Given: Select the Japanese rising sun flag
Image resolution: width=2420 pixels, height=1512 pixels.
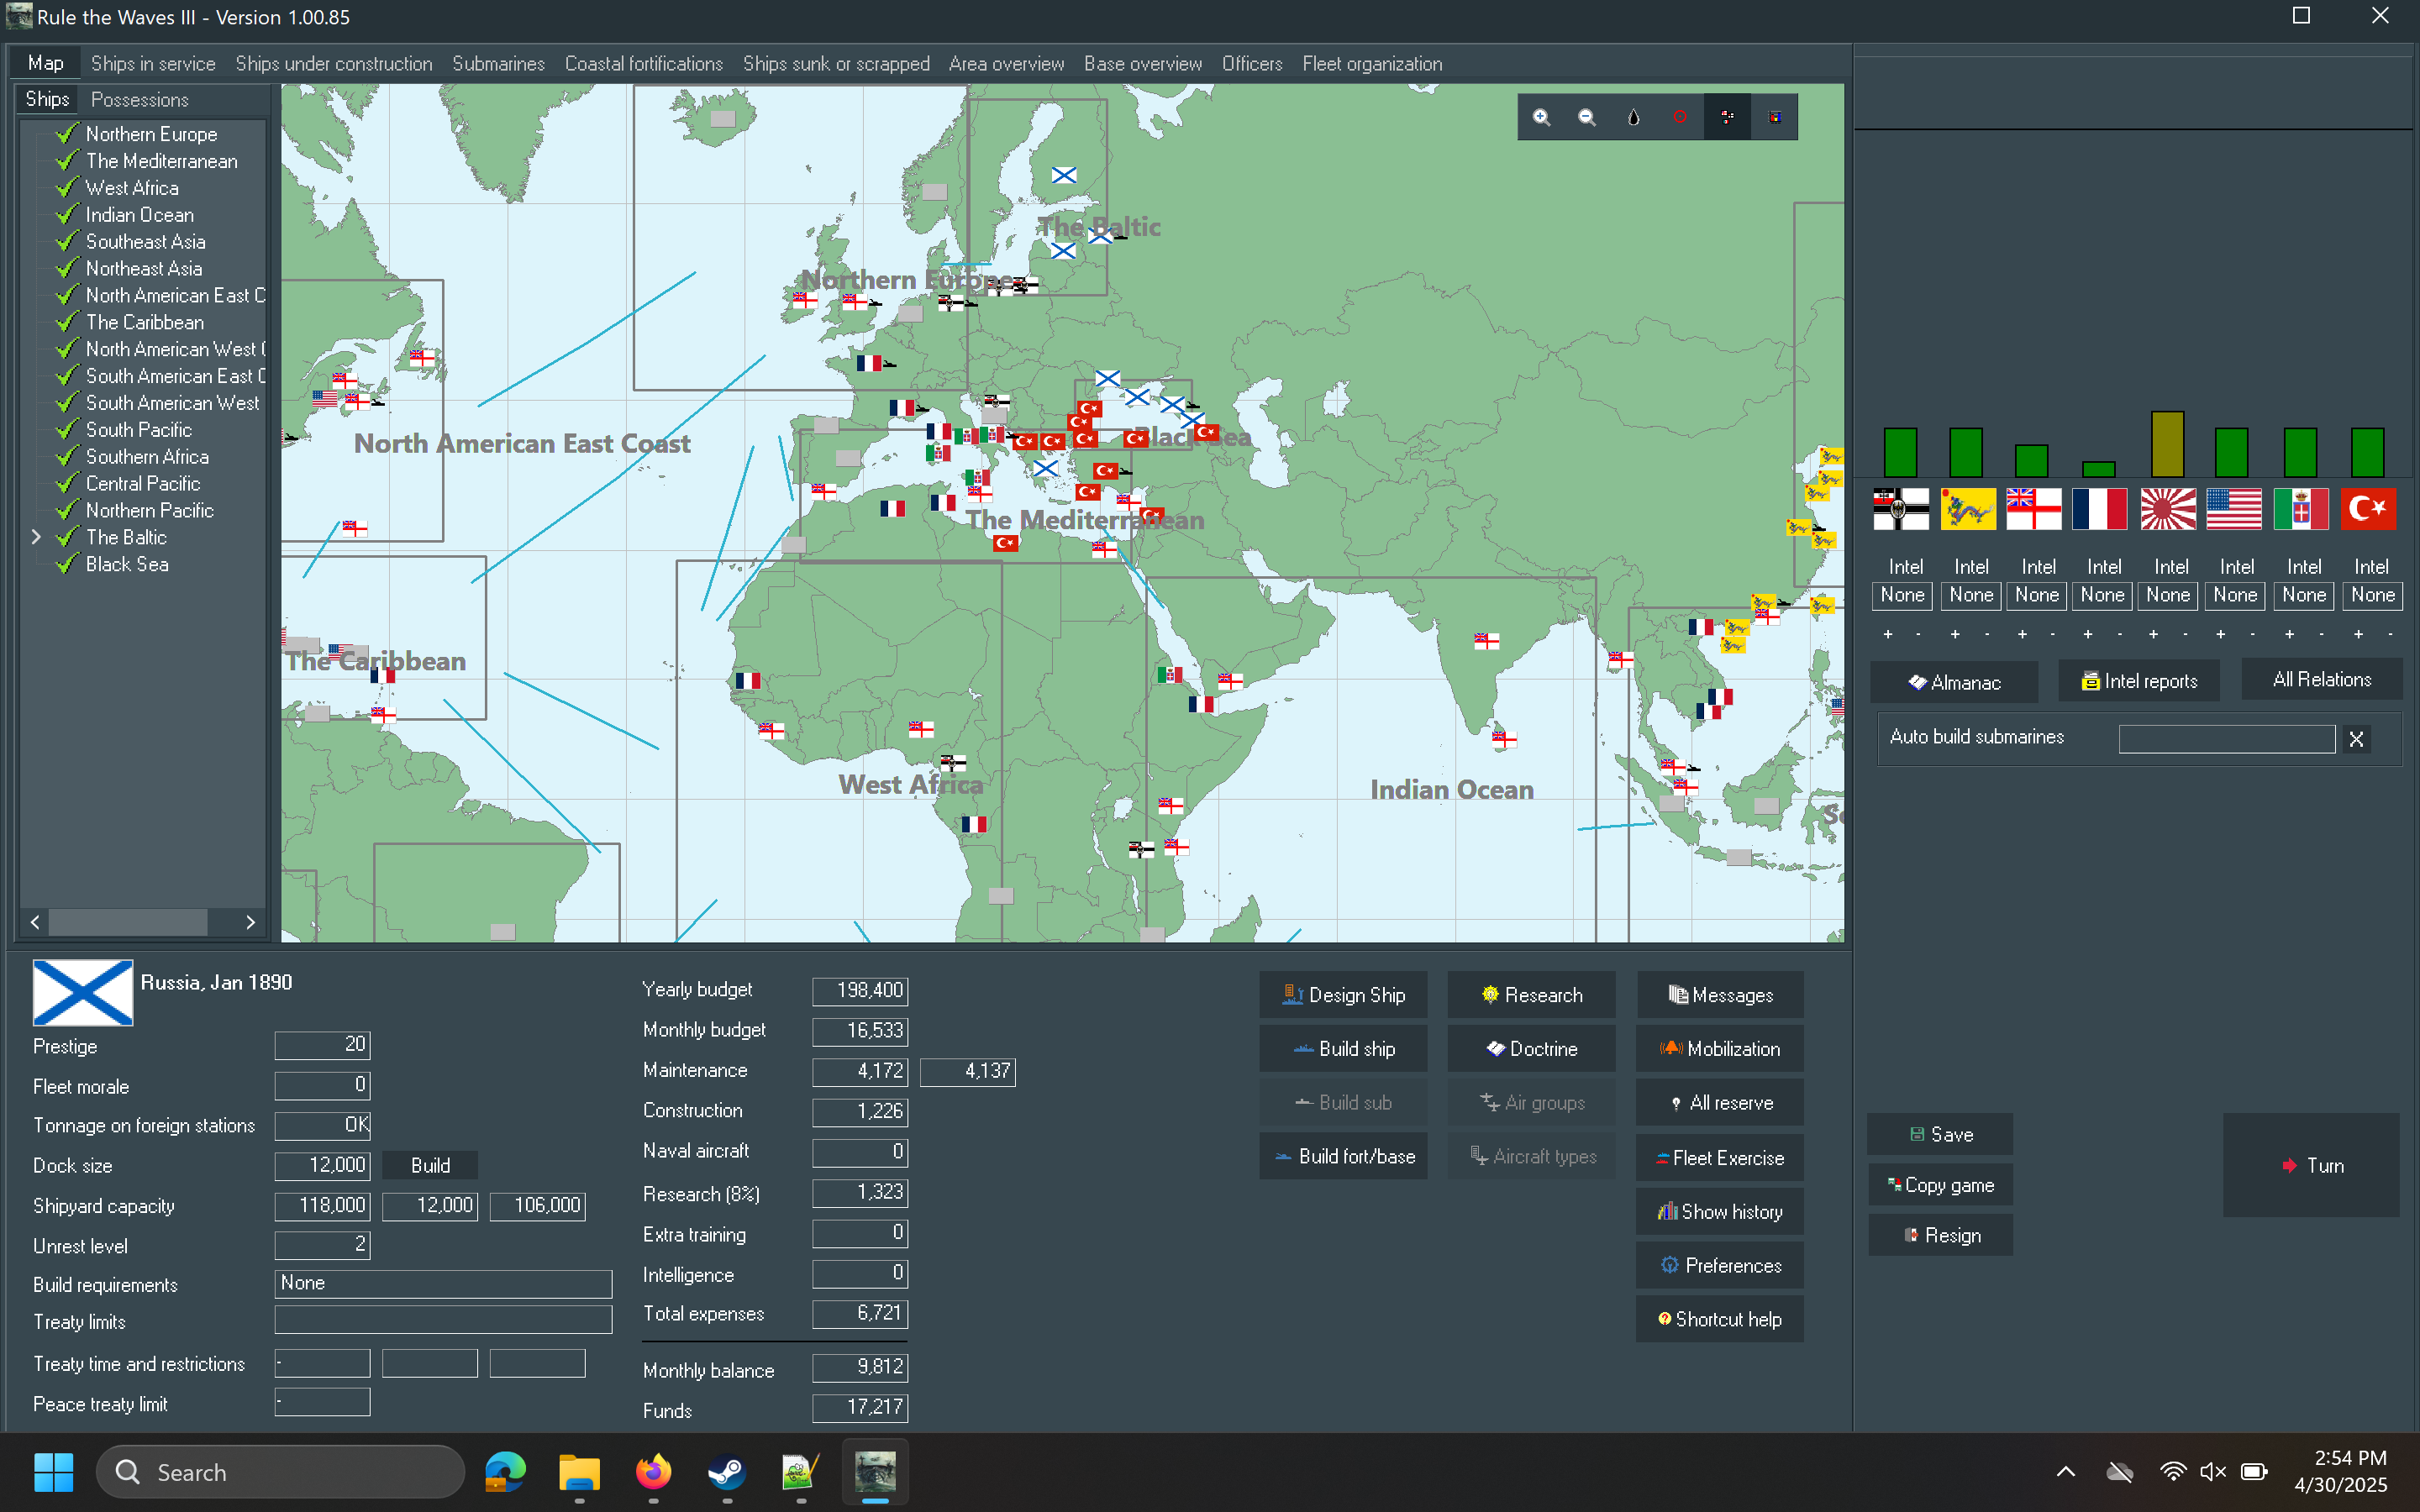Looking at the screenshot, I should point(2167,509).
